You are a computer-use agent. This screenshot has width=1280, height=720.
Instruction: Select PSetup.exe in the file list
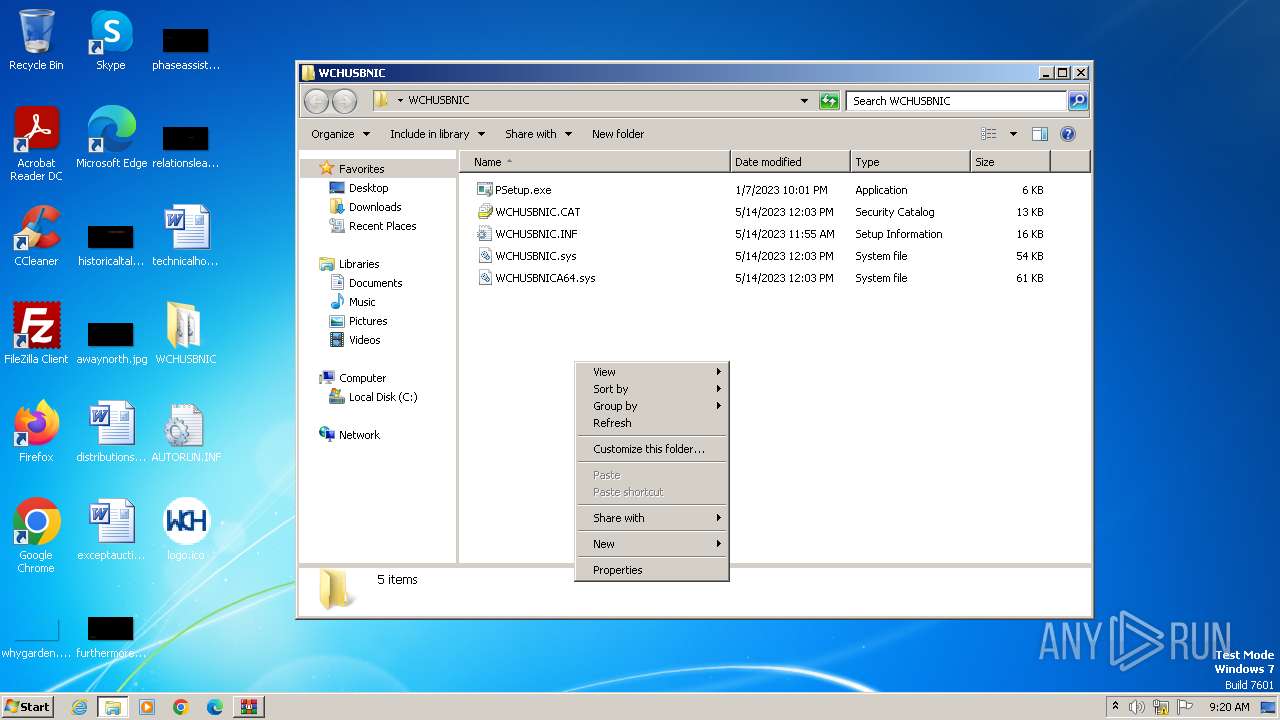click(523, 190)
